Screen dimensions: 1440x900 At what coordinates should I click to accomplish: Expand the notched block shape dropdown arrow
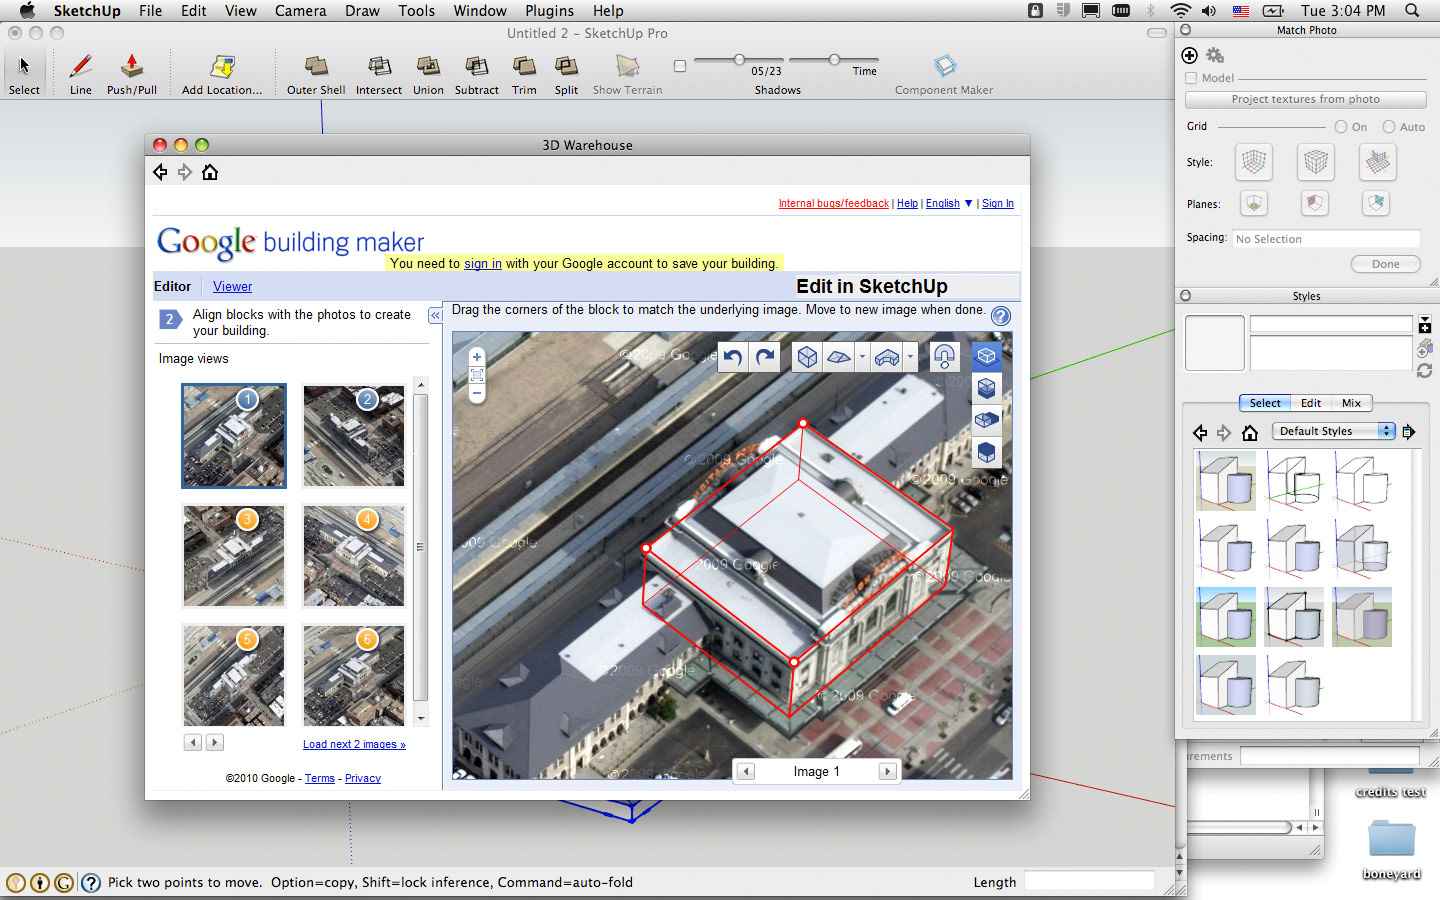tap(910, 357)
